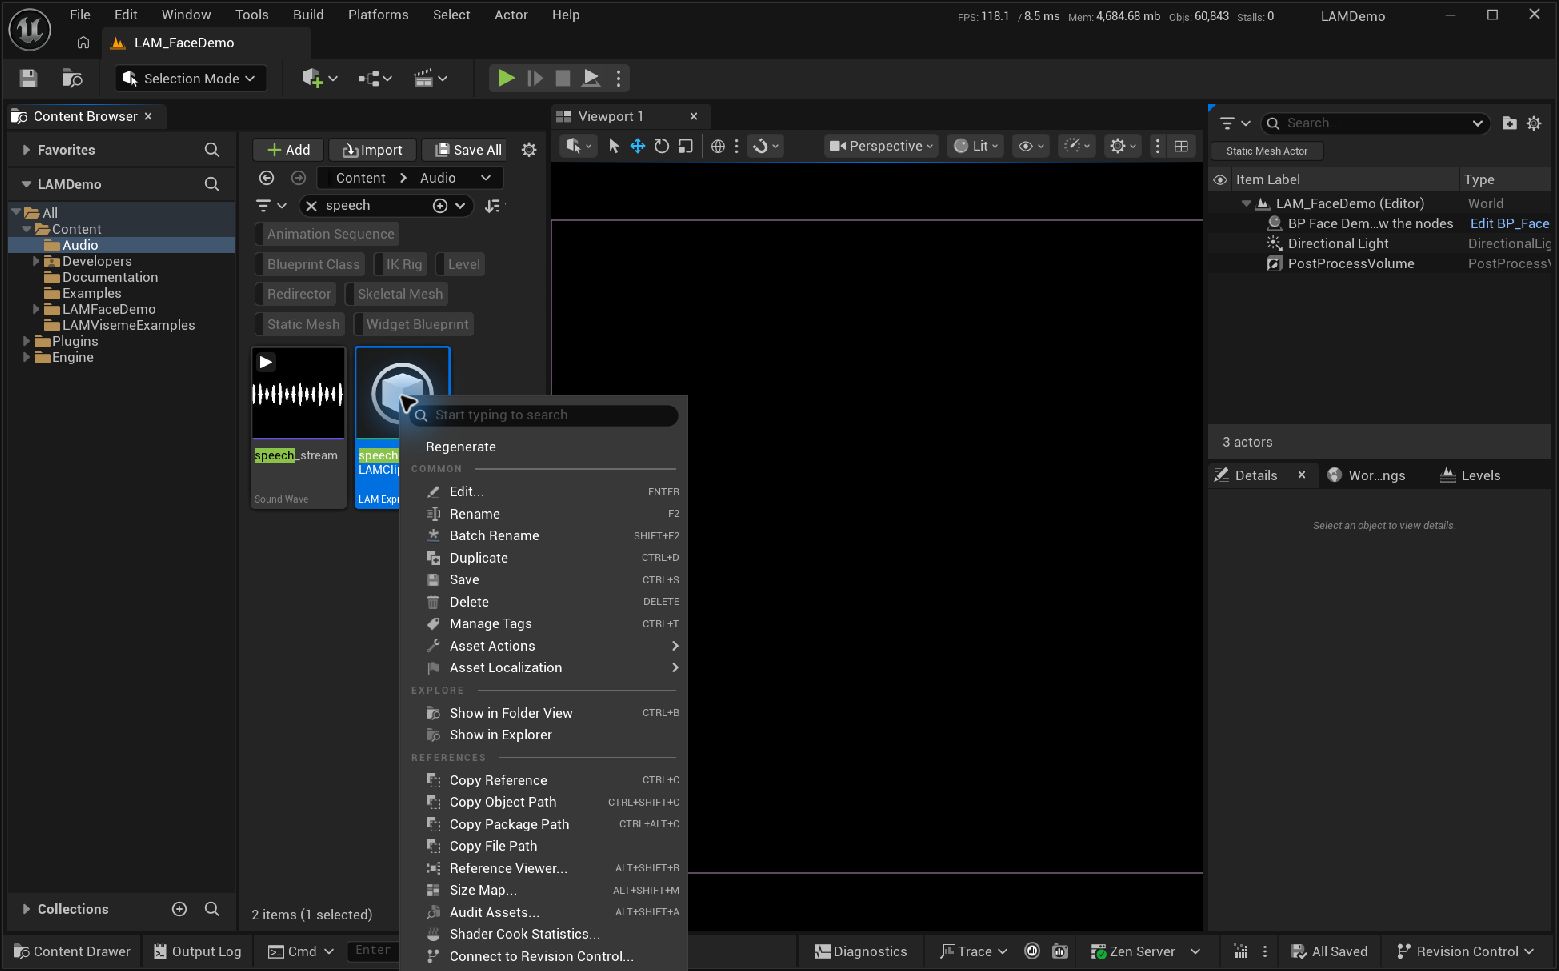Add a new collection with plus icon
Viewport: 1559px width, 971px height.
180,909
